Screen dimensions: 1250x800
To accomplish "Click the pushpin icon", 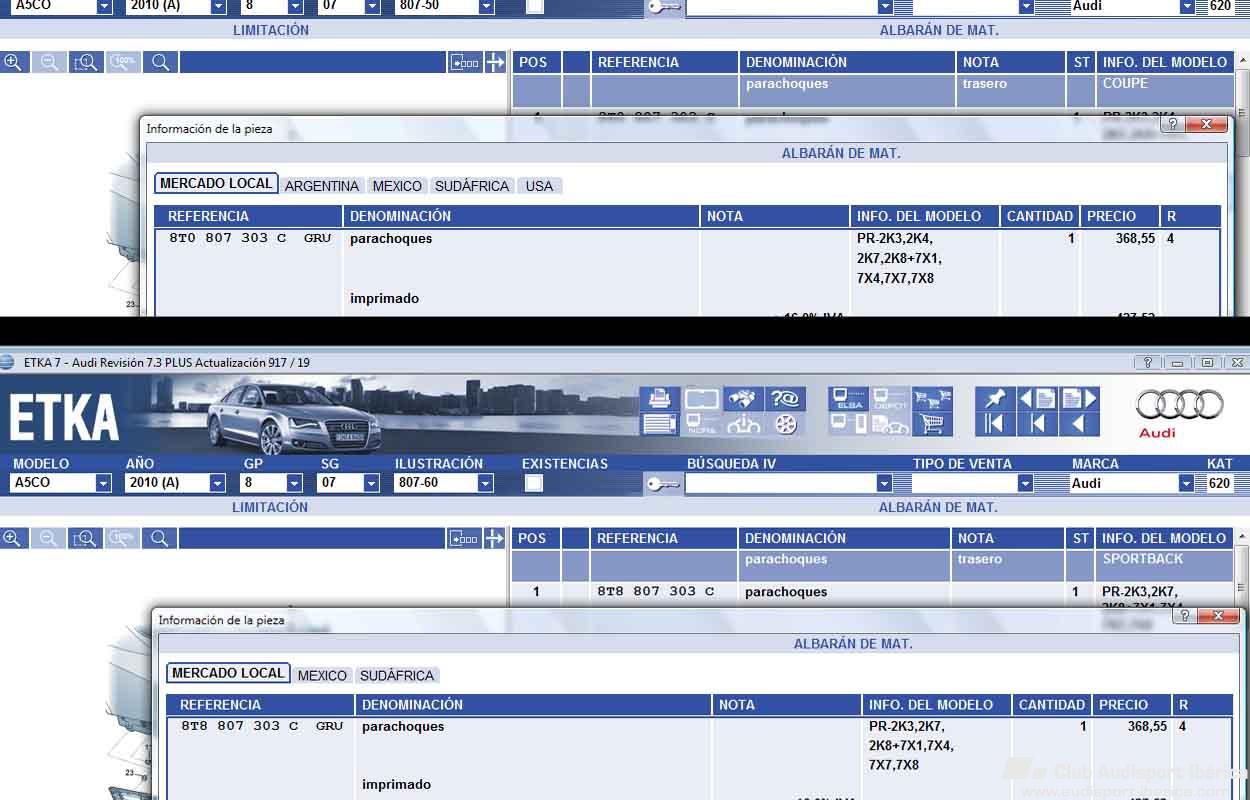I will point(995,399).
